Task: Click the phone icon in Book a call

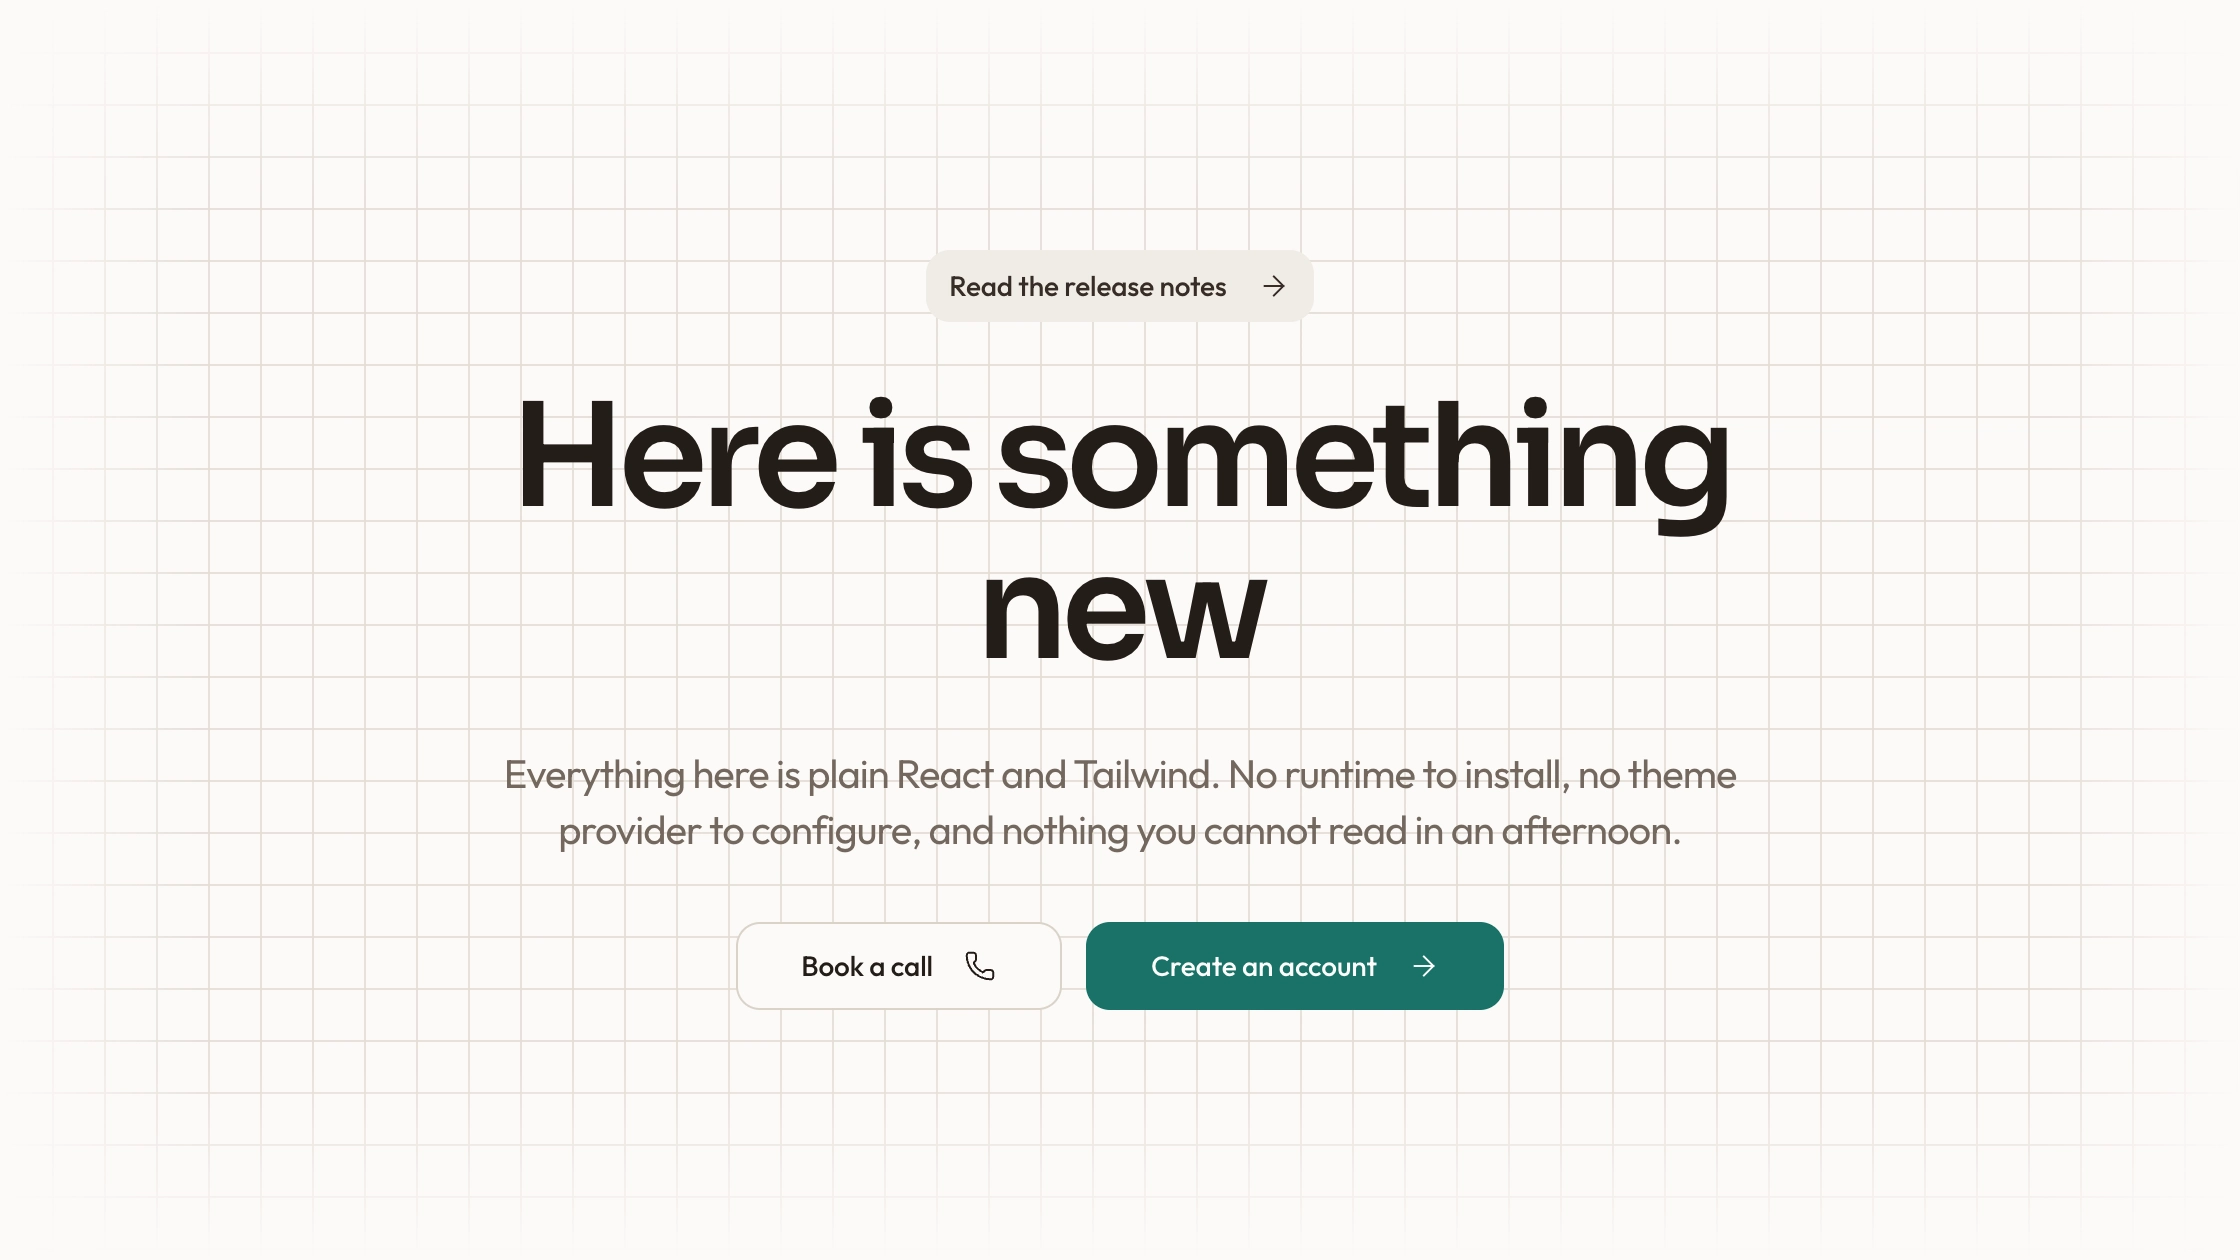Action: pos(980,966)
